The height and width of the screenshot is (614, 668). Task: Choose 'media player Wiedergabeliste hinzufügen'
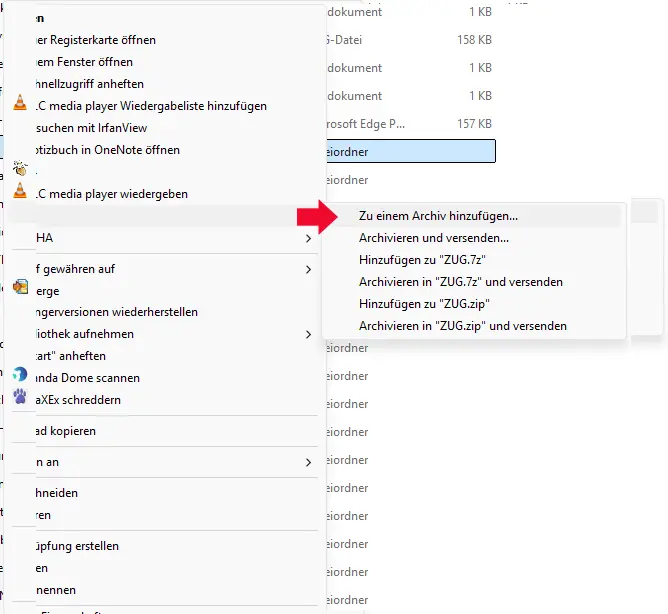151,106
